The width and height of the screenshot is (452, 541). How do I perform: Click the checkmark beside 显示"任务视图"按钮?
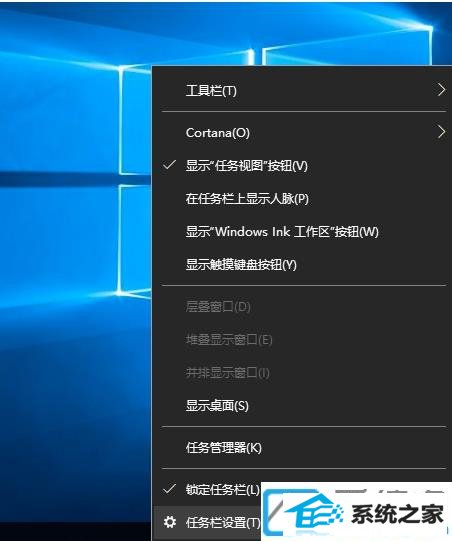tap(169, 165)
